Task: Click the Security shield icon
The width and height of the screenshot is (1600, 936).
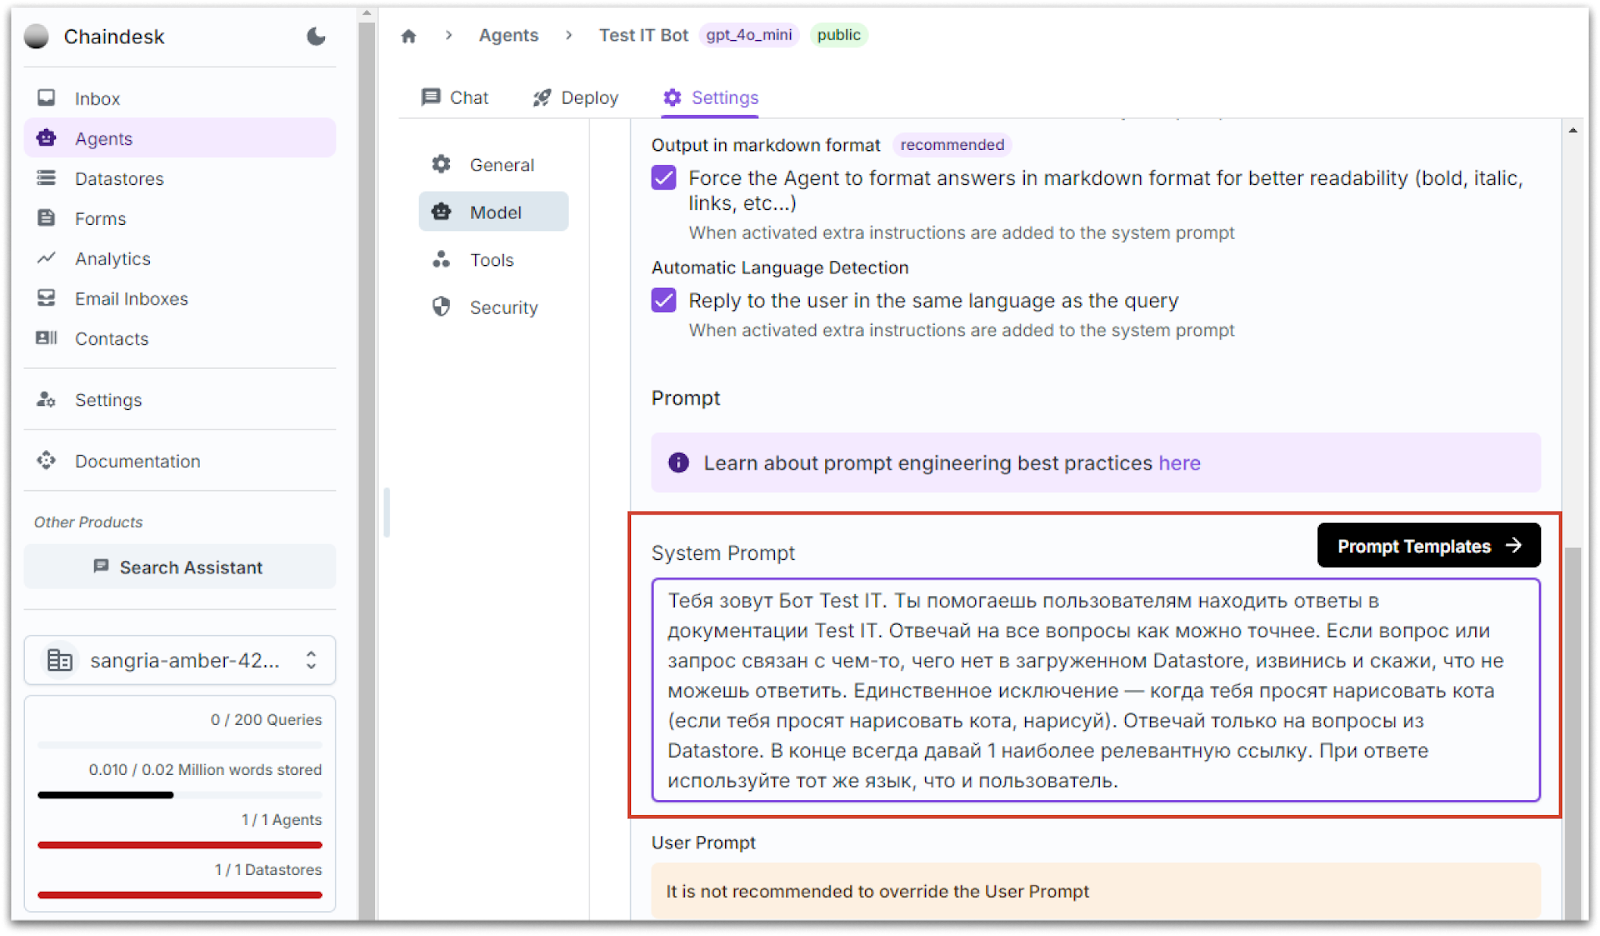Action: point(441,307)
